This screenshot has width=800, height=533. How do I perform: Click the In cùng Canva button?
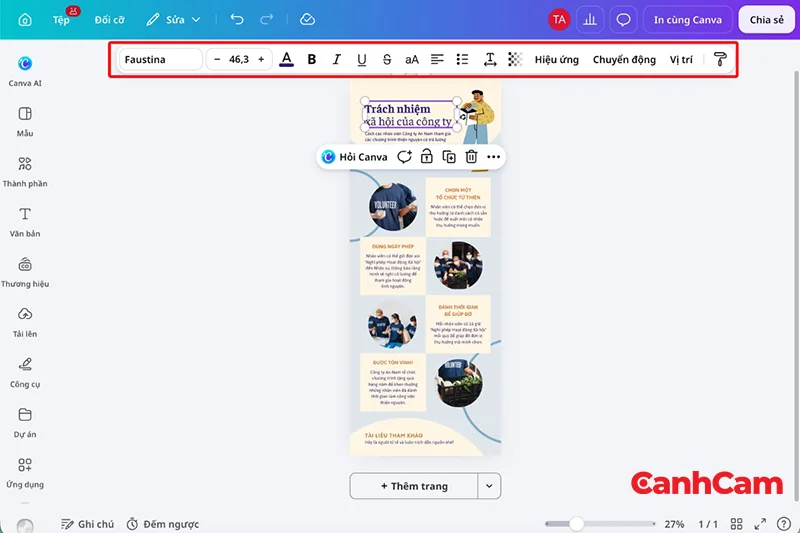(688, 20)
